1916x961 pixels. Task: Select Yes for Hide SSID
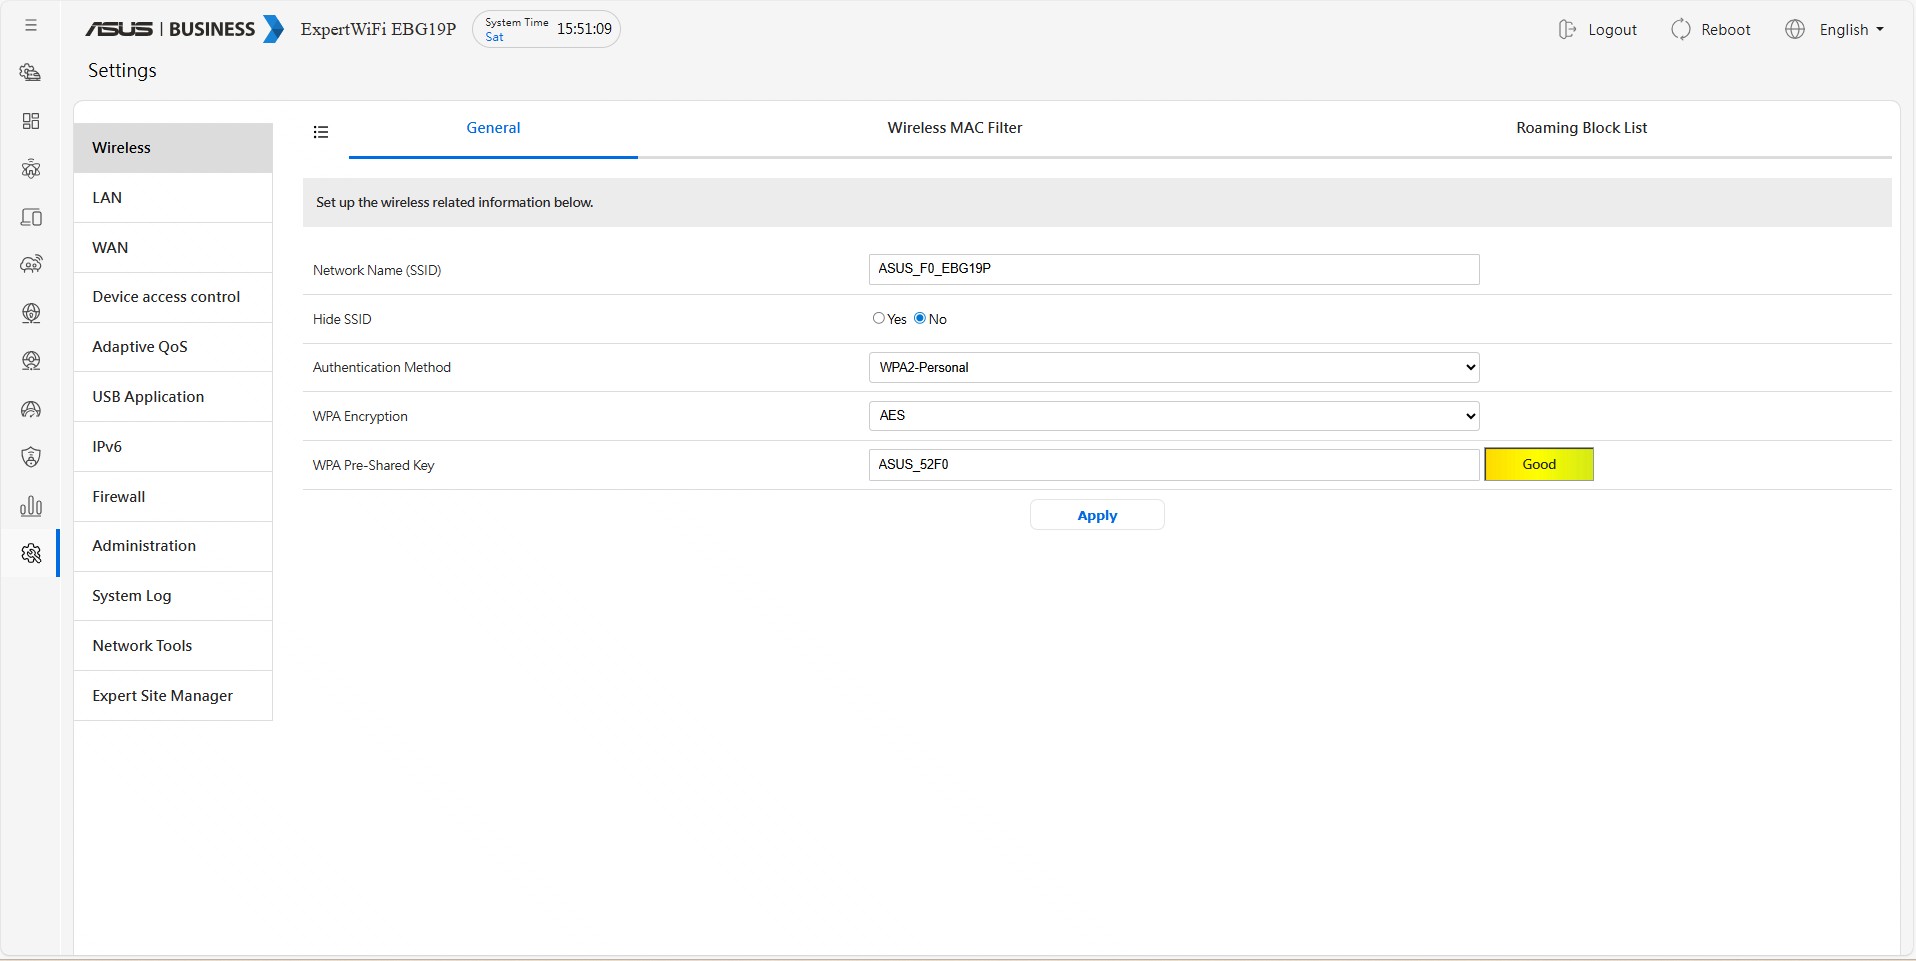879,318
